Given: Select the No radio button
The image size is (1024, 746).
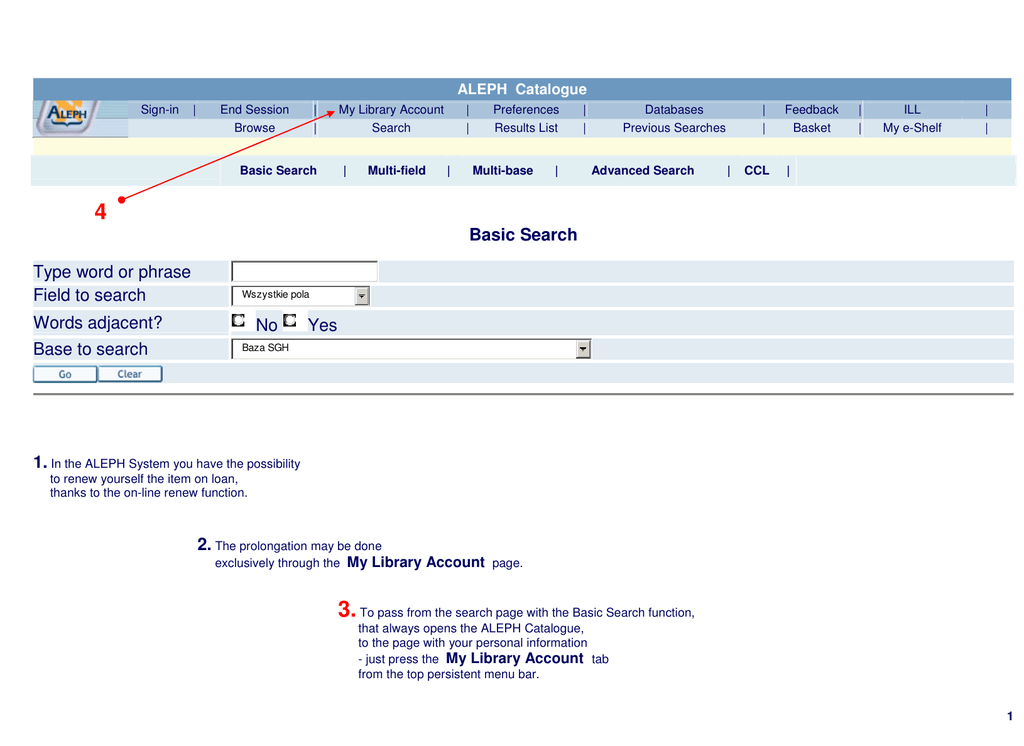Looking at the screenshot, I should [239, 321].
